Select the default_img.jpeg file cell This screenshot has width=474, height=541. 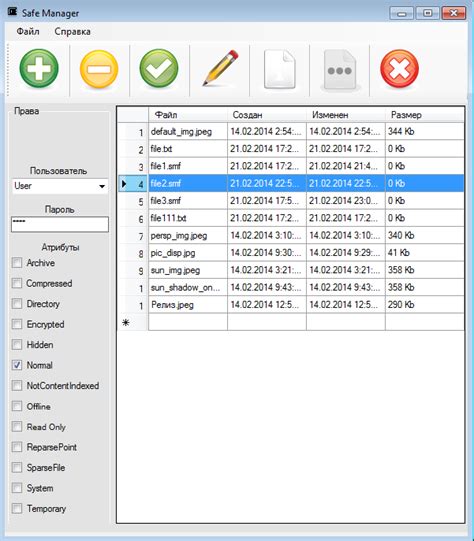click(188, 131)
